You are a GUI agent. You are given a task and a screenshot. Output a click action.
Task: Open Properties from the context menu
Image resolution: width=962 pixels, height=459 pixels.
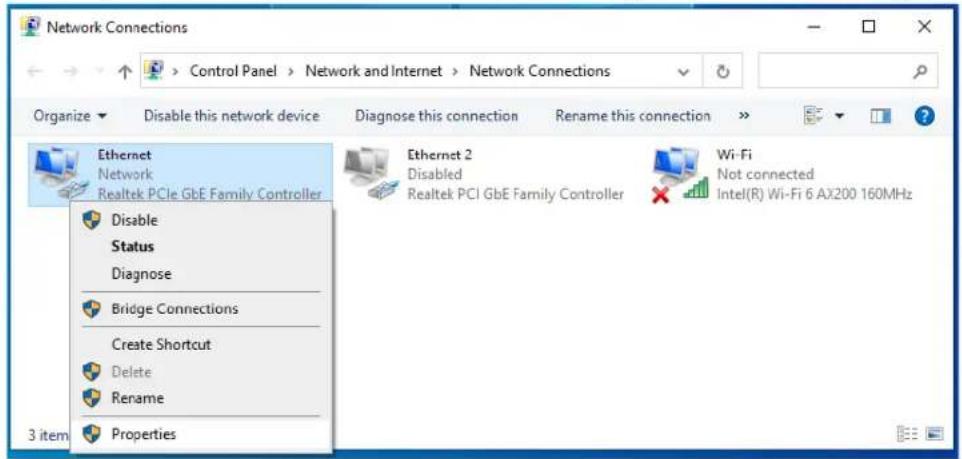click(x=201, y=434)
